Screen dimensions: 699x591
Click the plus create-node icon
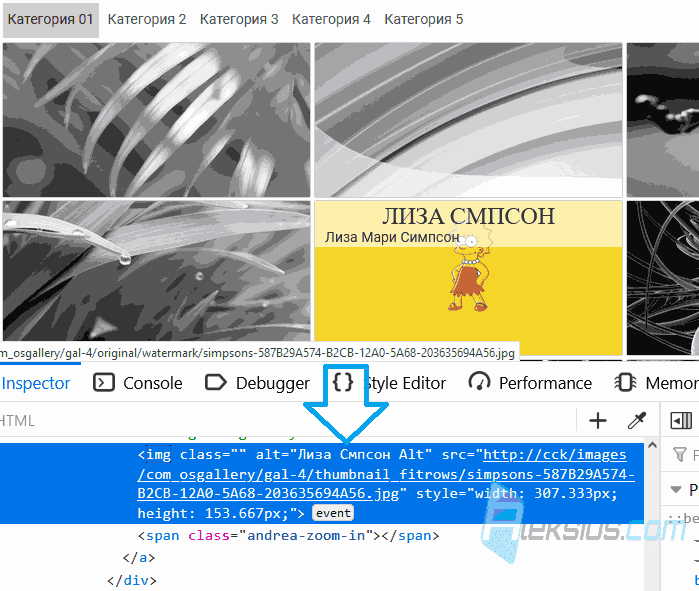point(598,420)
